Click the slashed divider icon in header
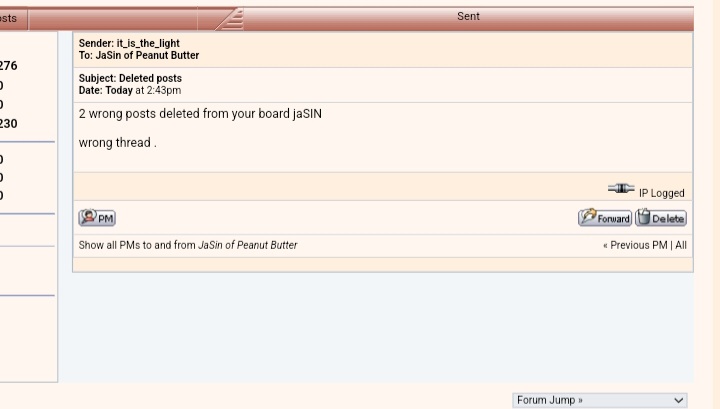This screenshot has width=720, height=409. pyautogui.click(x=231, y=17)
